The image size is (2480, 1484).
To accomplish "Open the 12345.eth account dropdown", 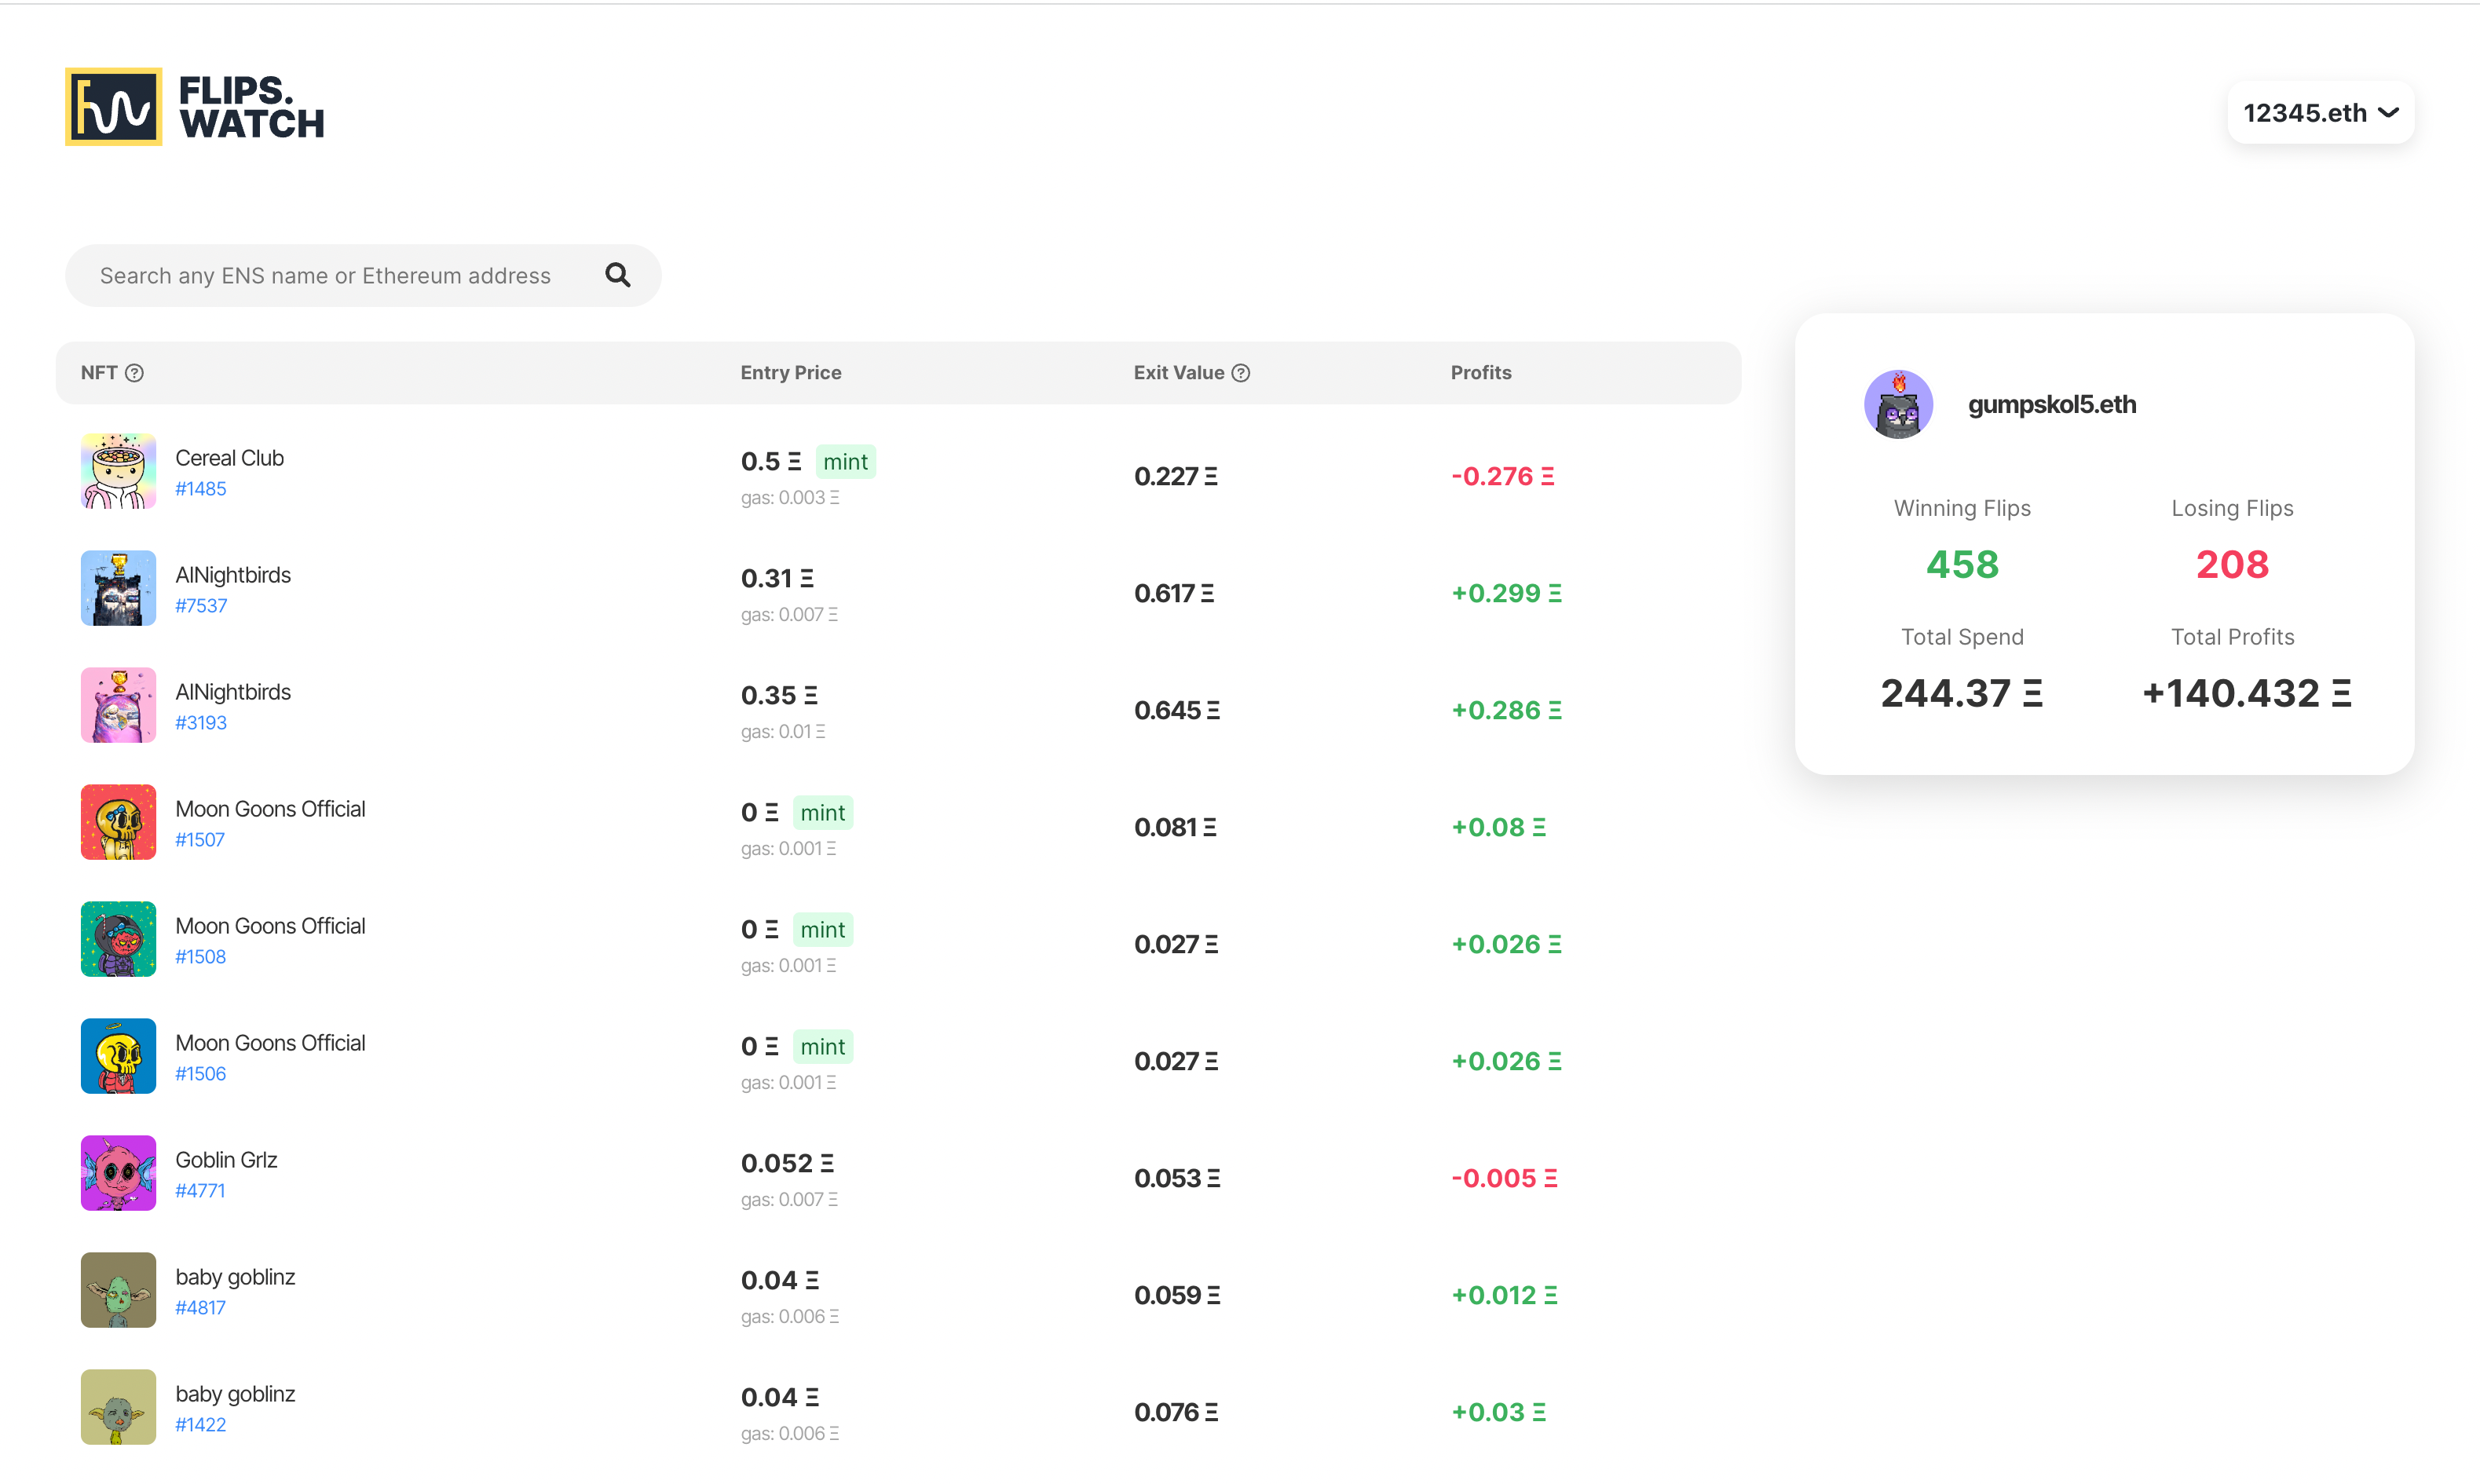I will 2320,113.
